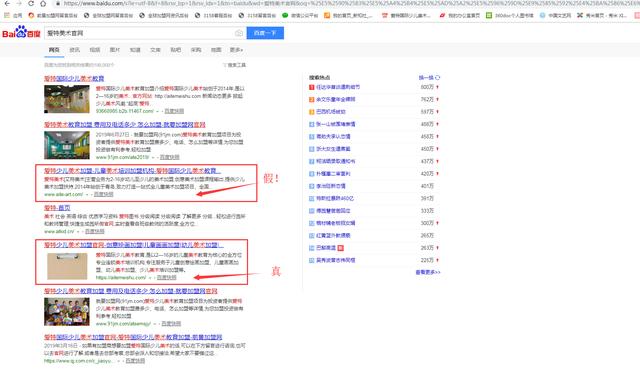This screenshot has width=640, height=370.
Task: Switch to the 采购 tab
Action: click(196, 50)
